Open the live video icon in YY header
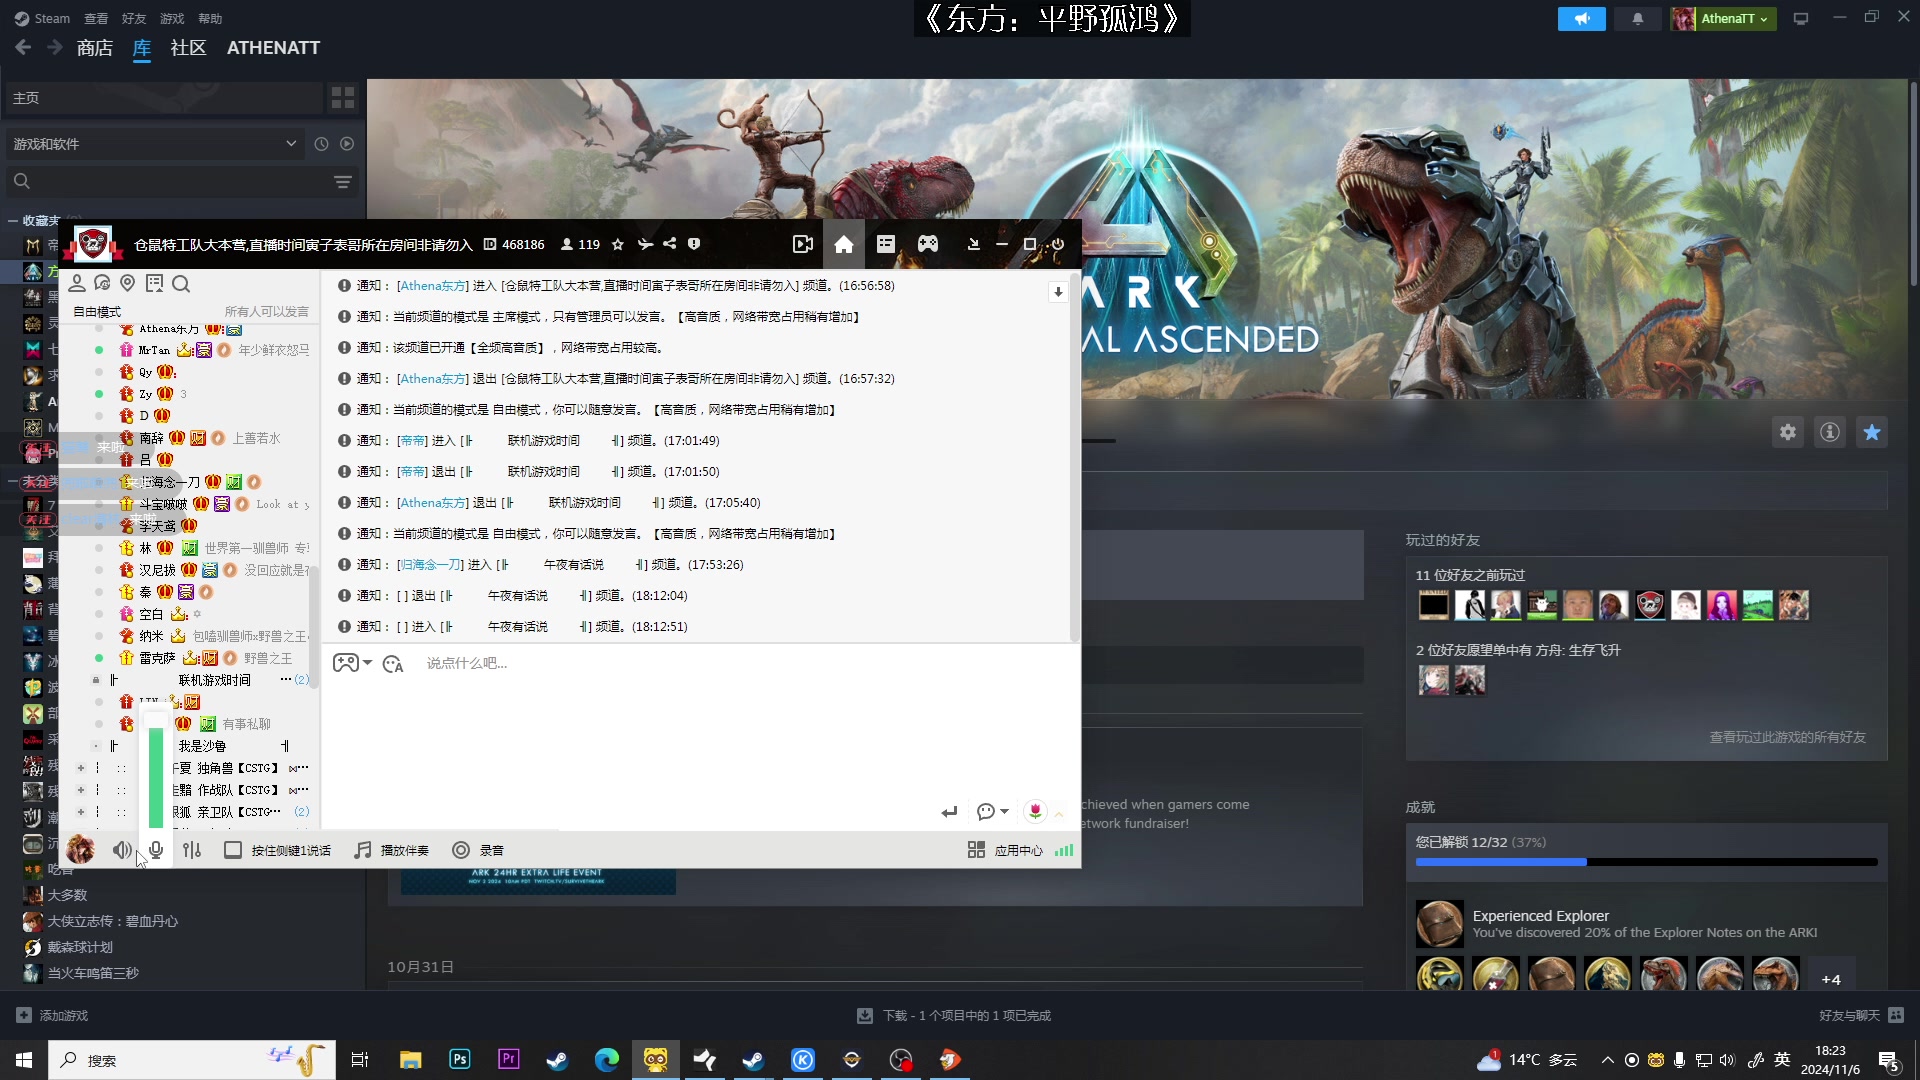The width and height of the screenshot is (1920, 1080). [802, 245]
